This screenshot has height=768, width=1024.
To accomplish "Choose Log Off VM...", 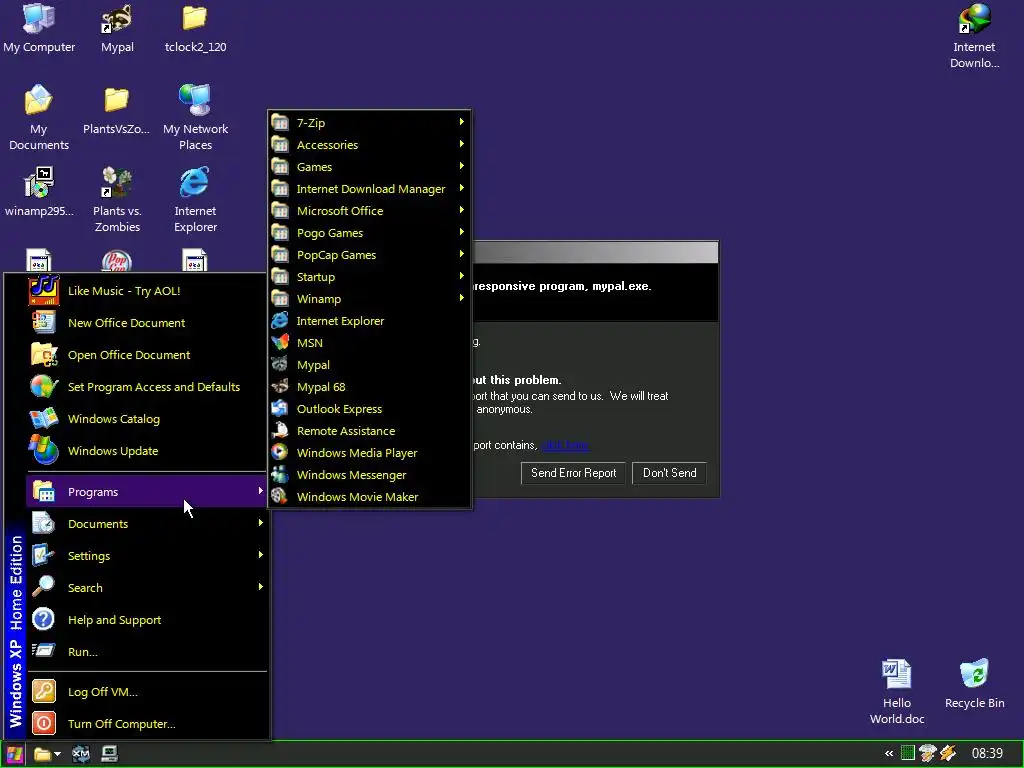I will [x=146, y=692].
